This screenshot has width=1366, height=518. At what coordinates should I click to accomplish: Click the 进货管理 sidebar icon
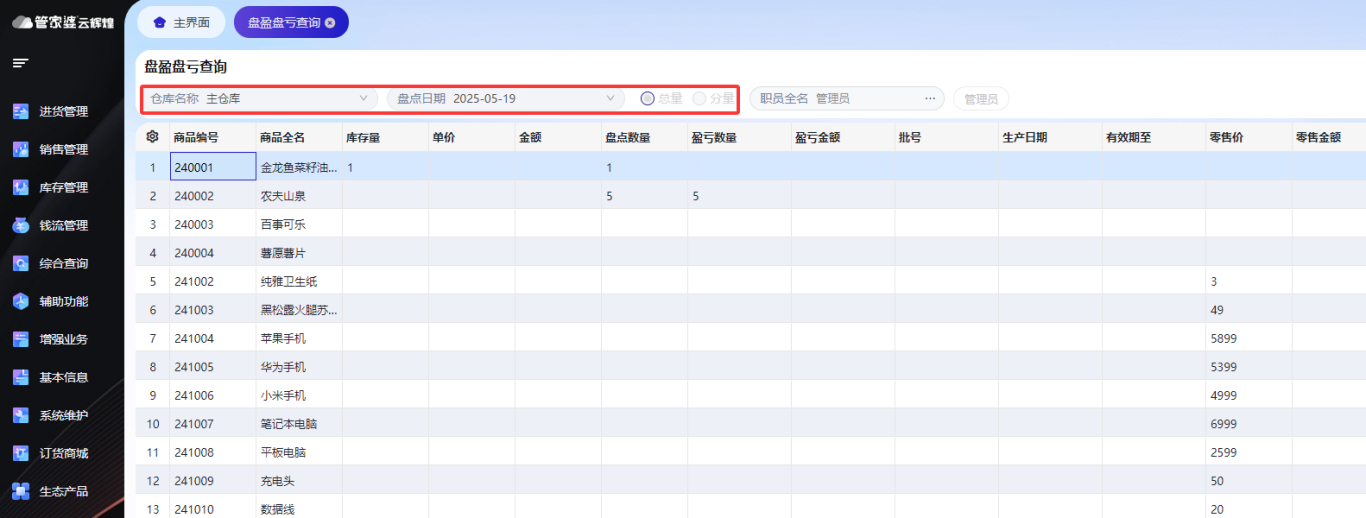click(20, 112)
